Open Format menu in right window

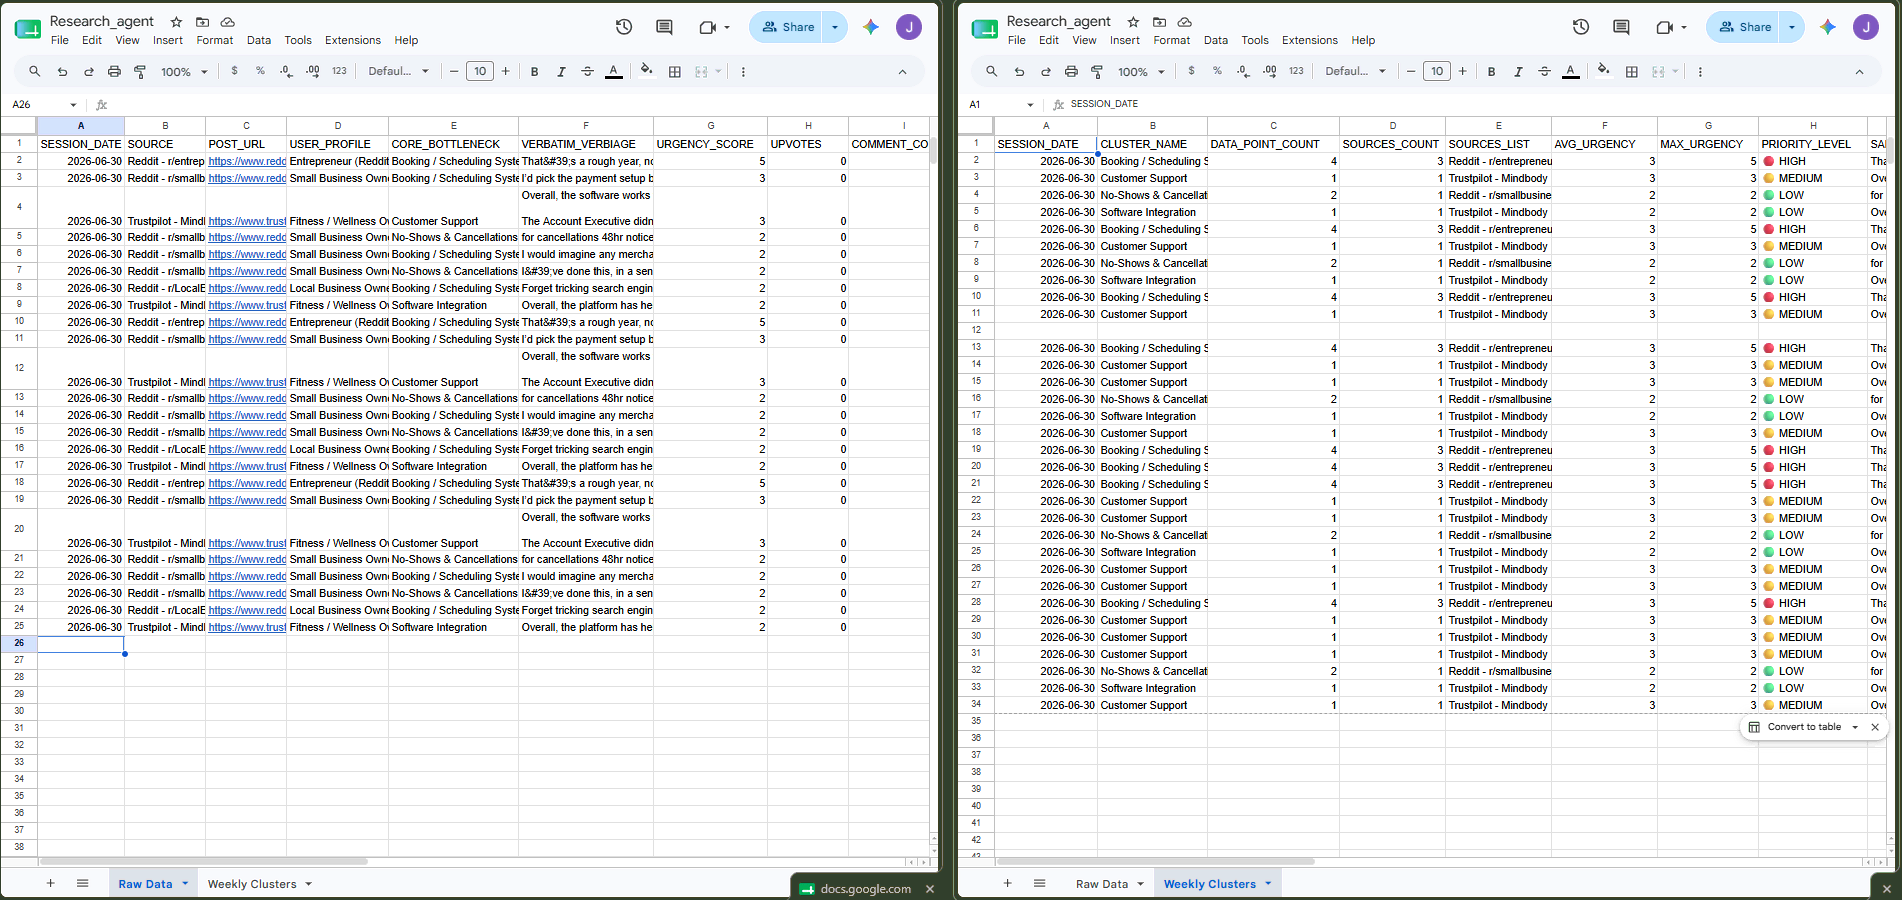pos(1171,41)
